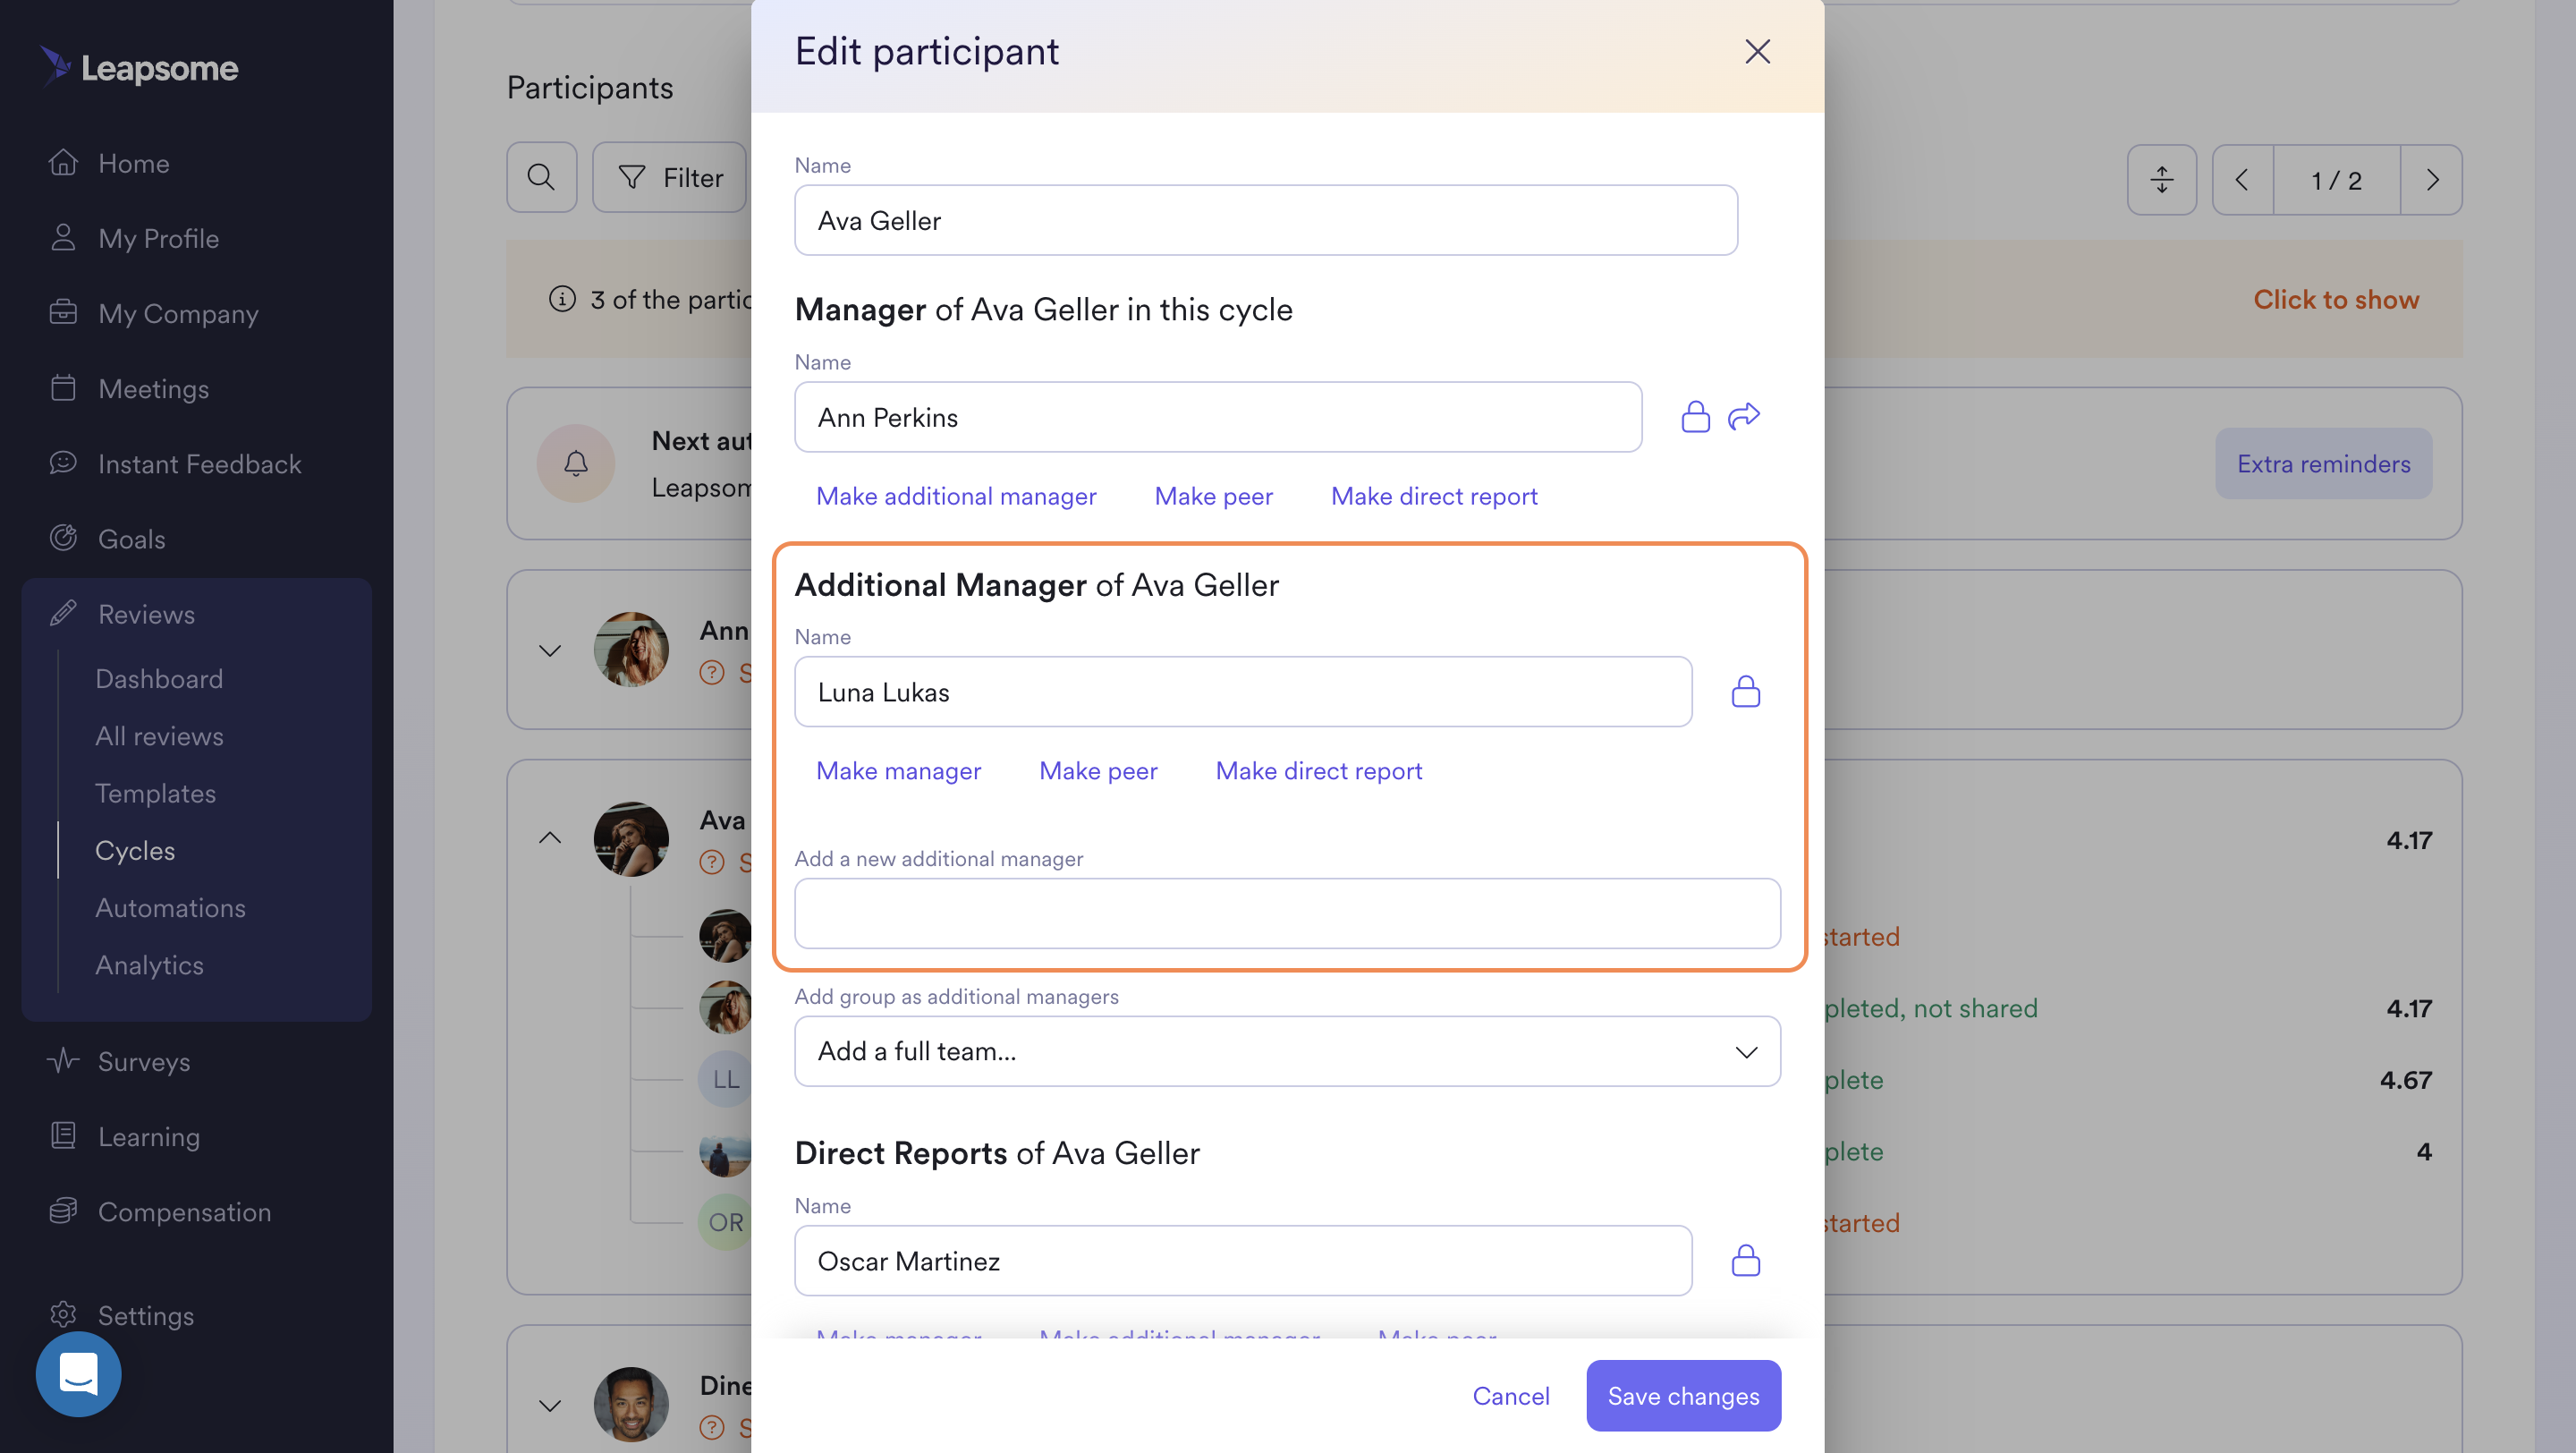Image resolution: width=2576 pixels, height=1453 pixels.
Task: Click the expand/collapse rows icon
Action: coord(2161,179)
